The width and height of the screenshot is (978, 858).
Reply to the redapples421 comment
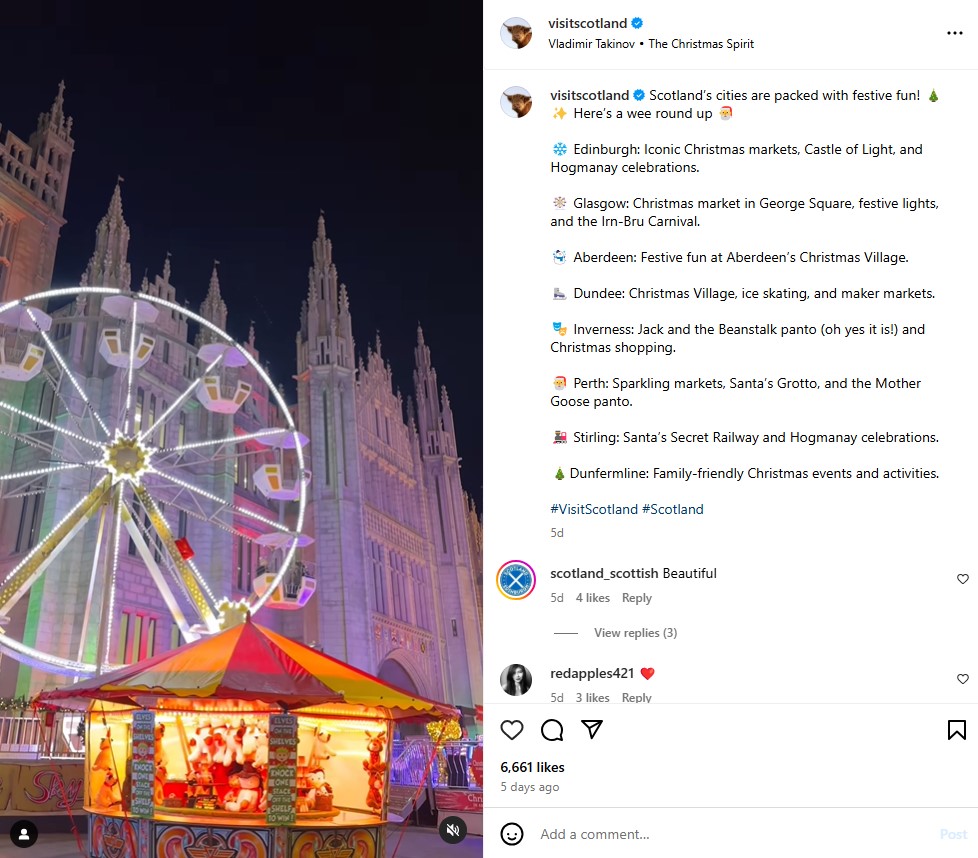click(x=636, y=697)
